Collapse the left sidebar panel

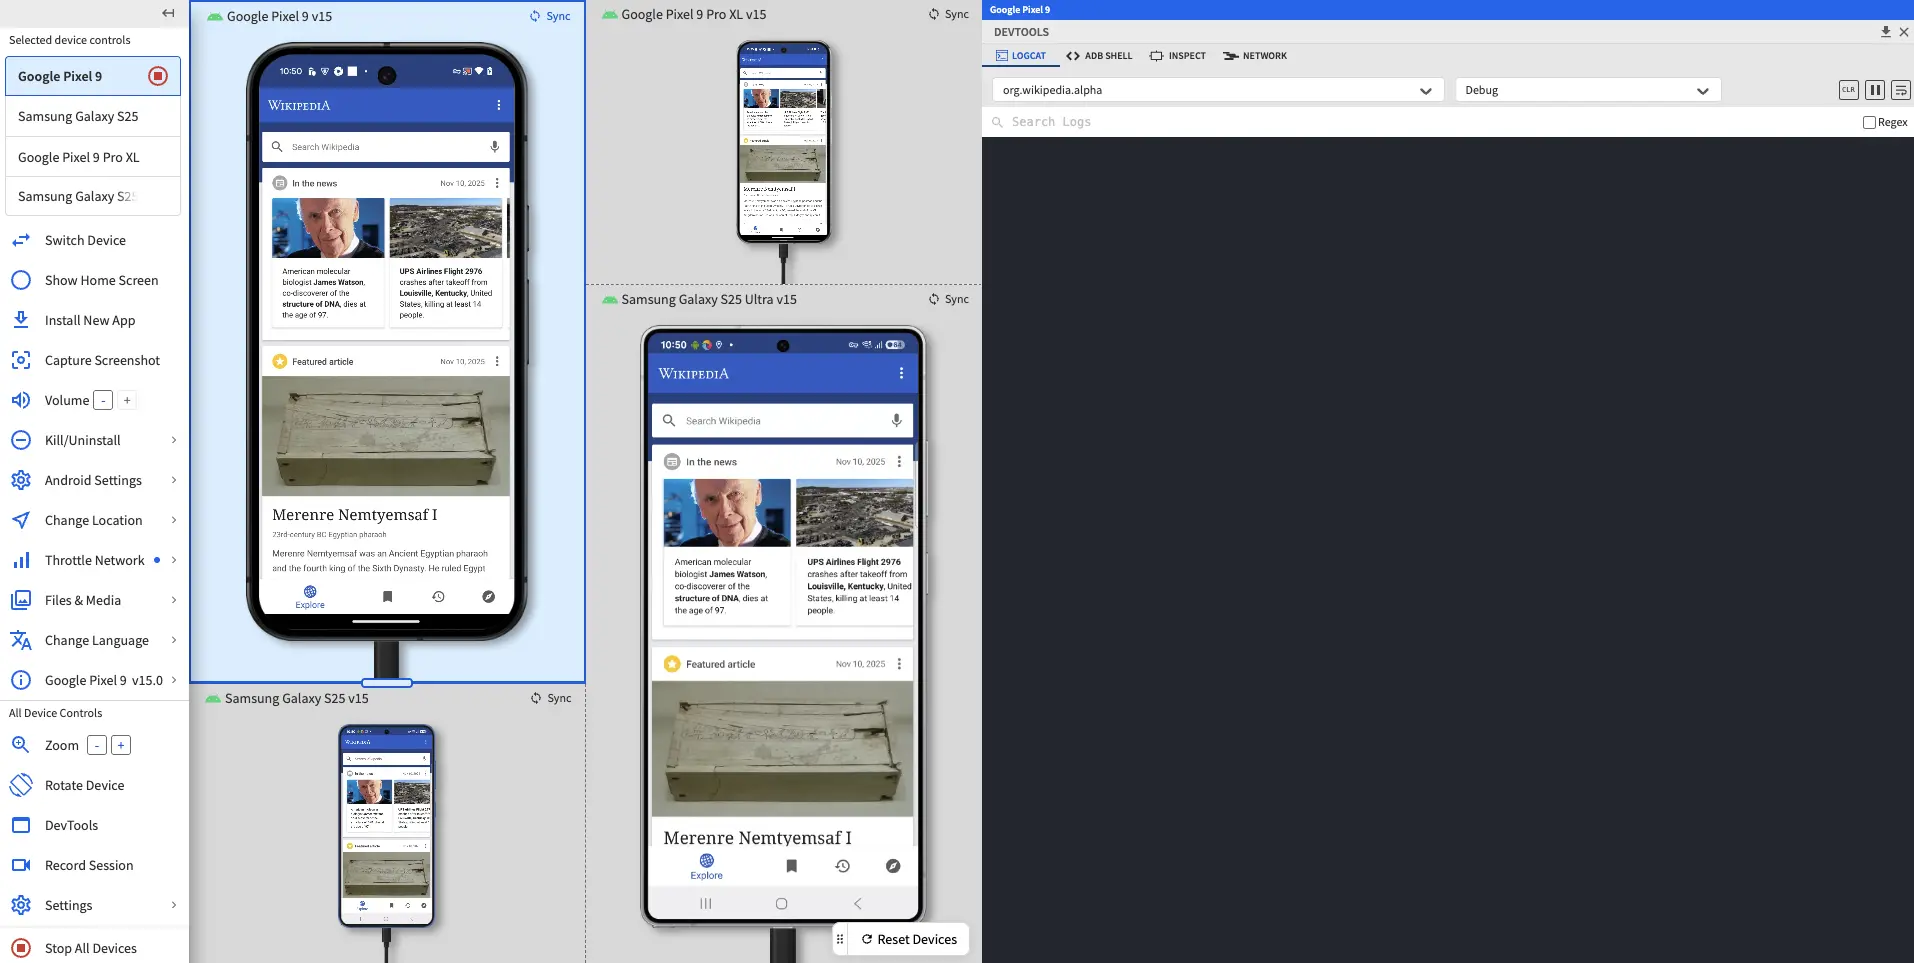[168, 13]
